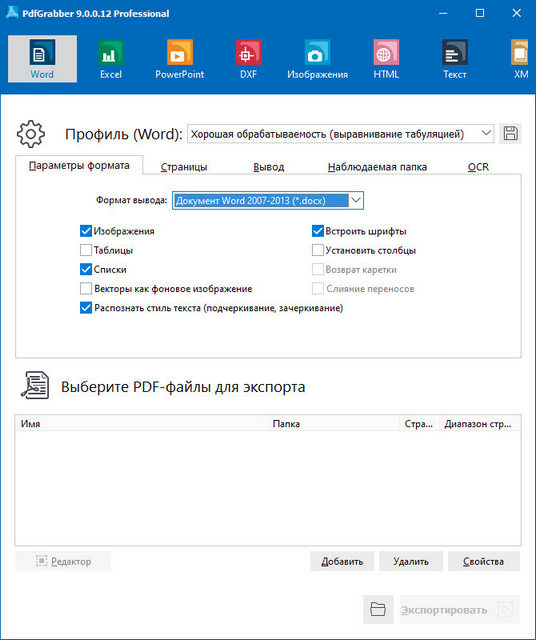Screen dimensions: 536x640
Task: Click the Диапазон стр... column header
Action: click(480, 424)
